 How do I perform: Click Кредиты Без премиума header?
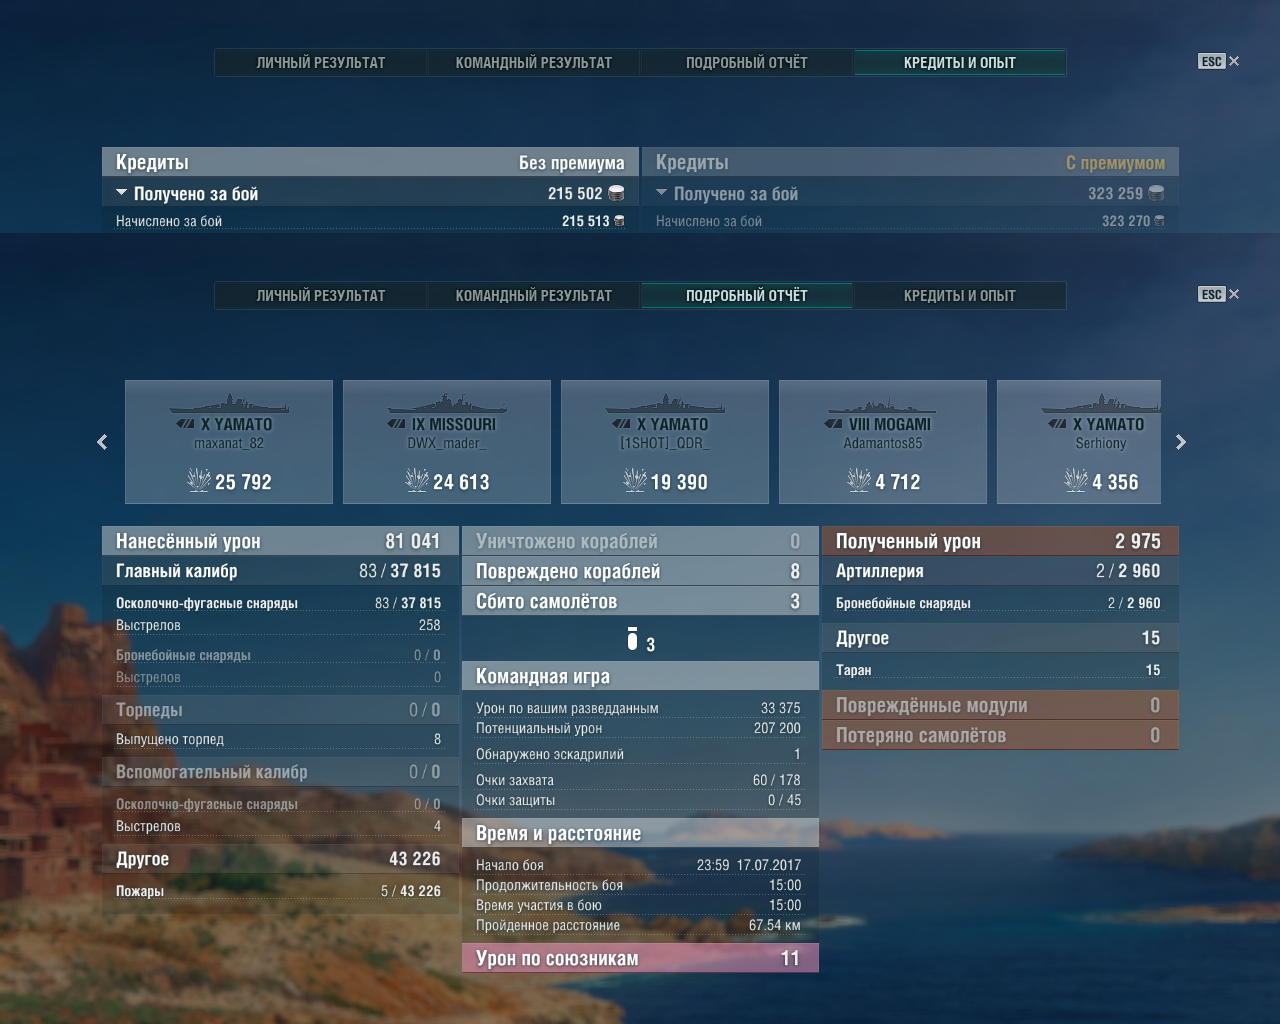370,162
